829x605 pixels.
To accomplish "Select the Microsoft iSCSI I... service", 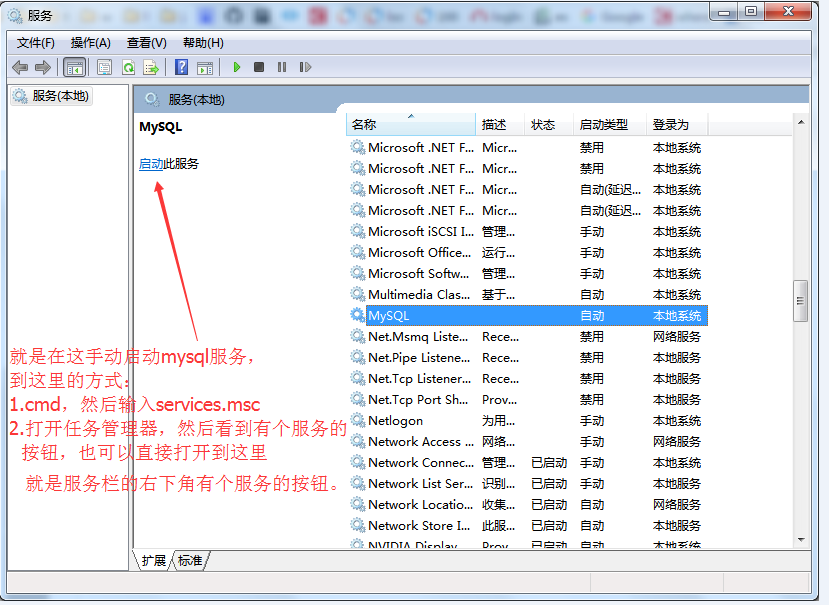I will tap(529, 231).
